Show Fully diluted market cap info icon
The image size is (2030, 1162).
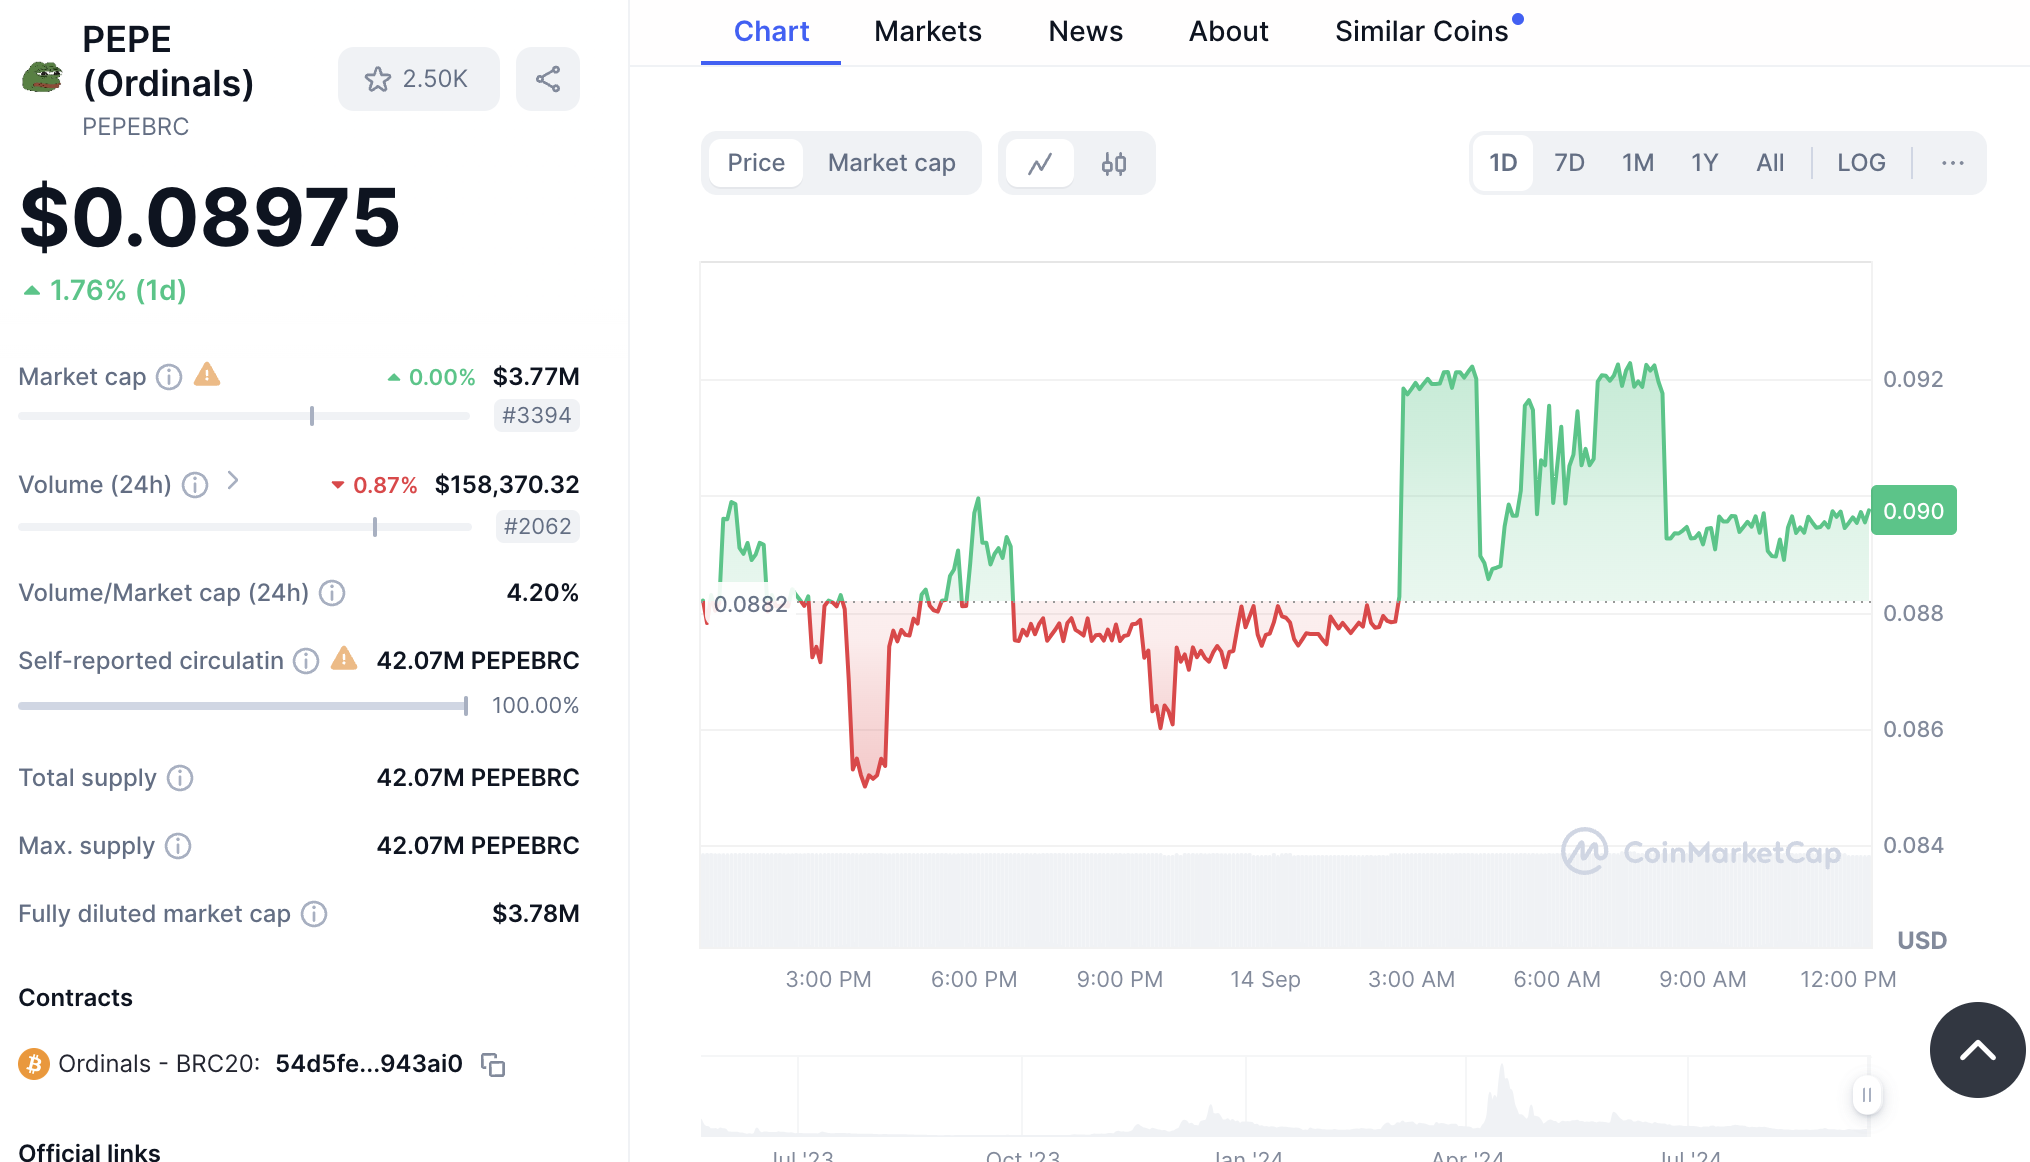(x=314, y=914)
